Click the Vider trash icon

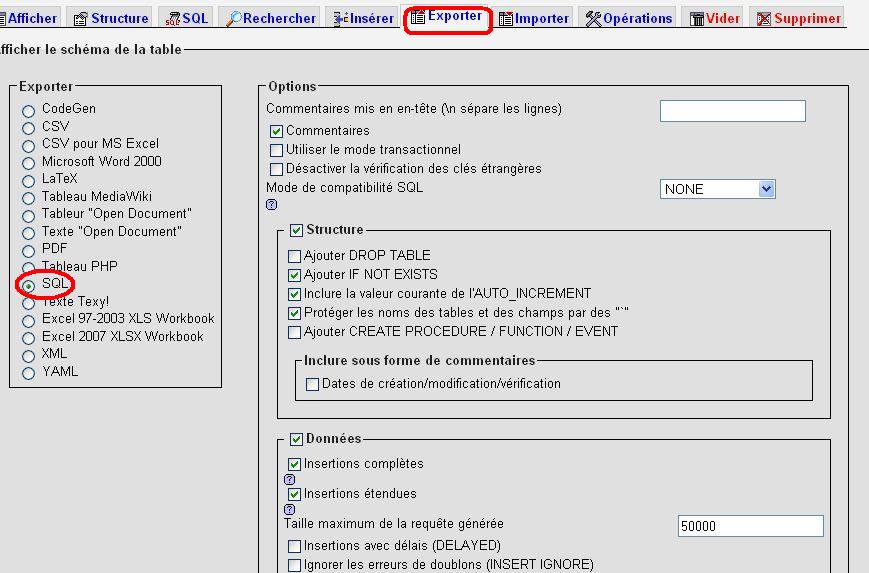(x=696, y=19)
